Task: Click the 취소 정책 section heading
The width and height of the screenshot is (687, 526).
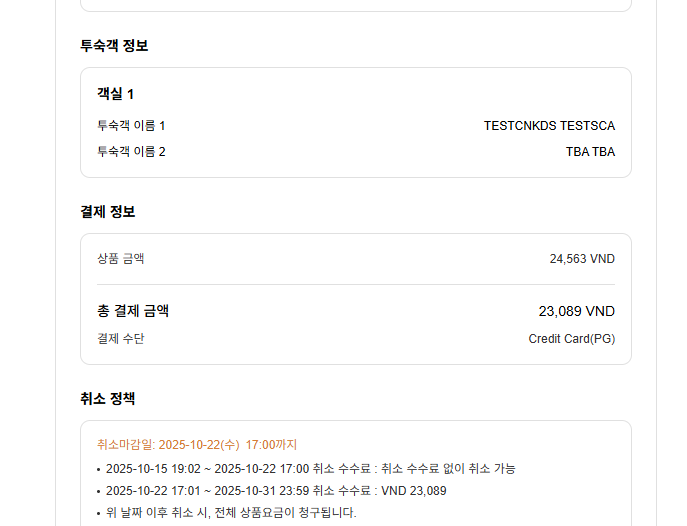Action: point(107,398)
